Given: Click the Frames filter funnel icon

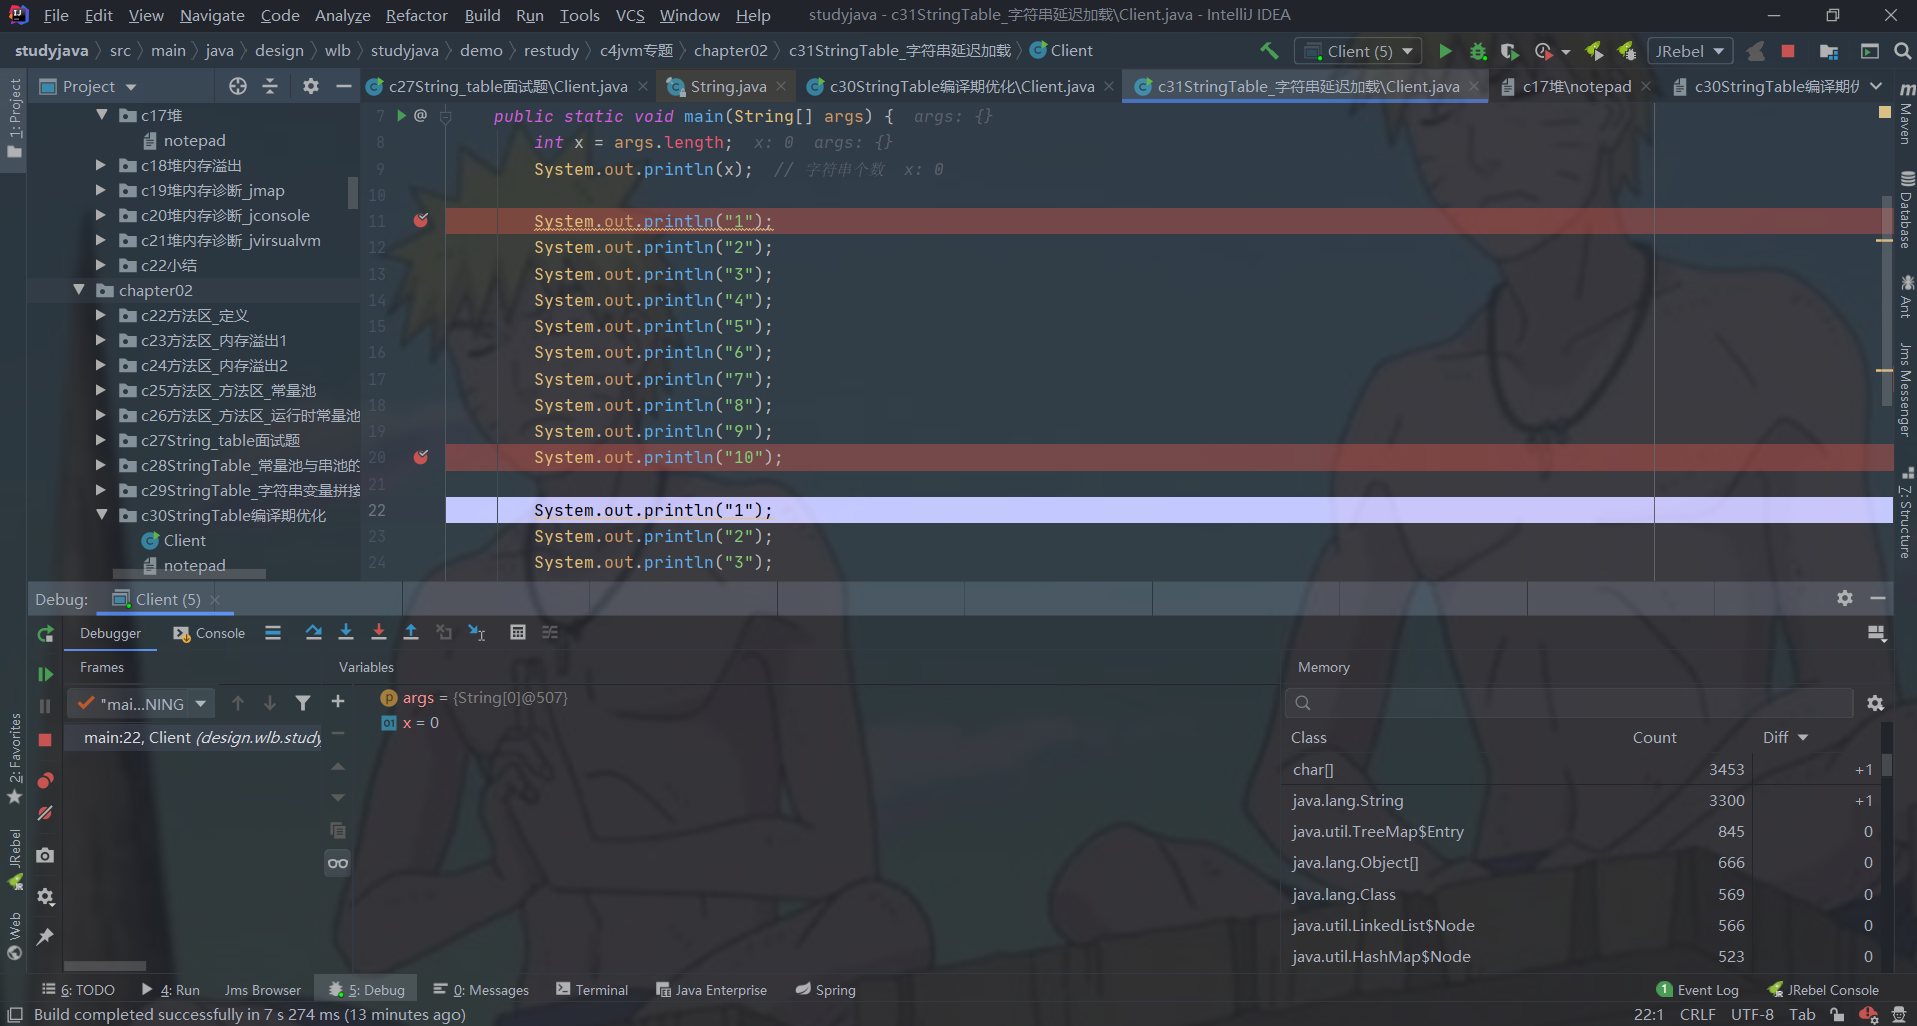Looking at the screenshot, I should [303, 703].
